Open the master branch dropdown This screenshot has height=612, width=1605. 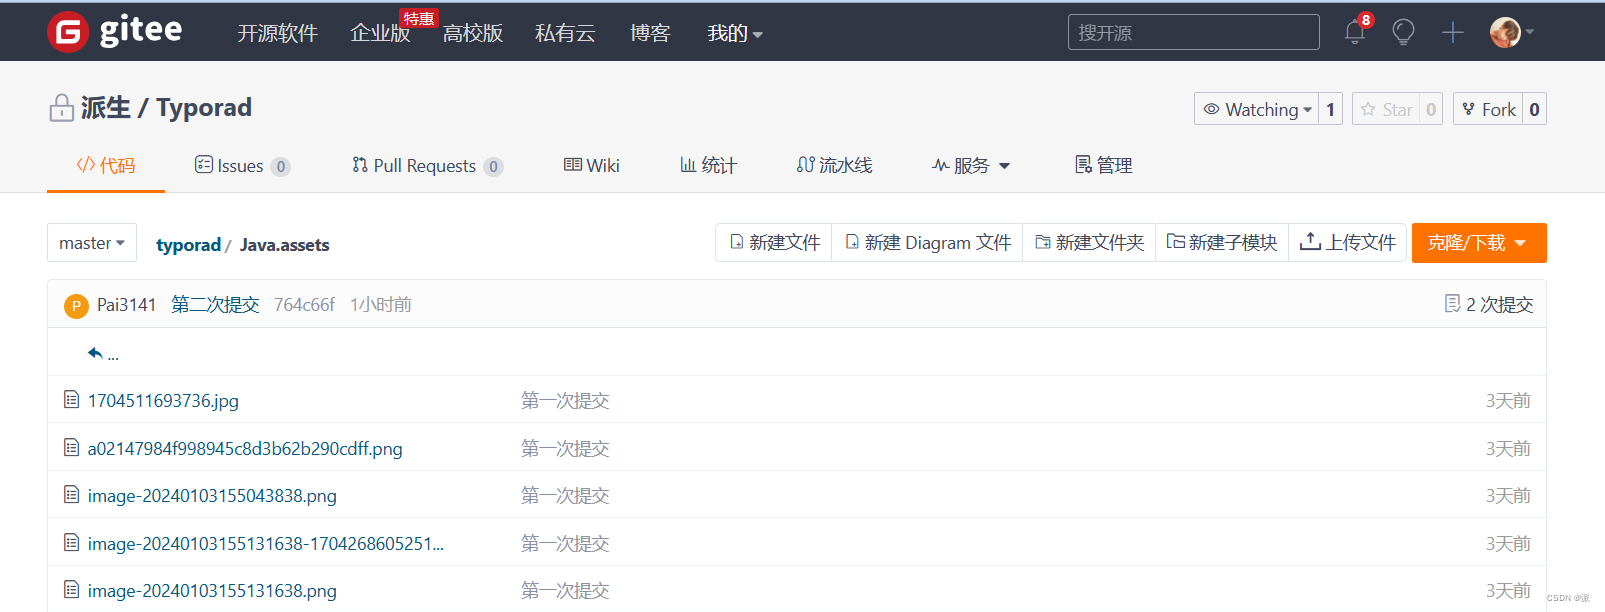(x=92, y=243)
